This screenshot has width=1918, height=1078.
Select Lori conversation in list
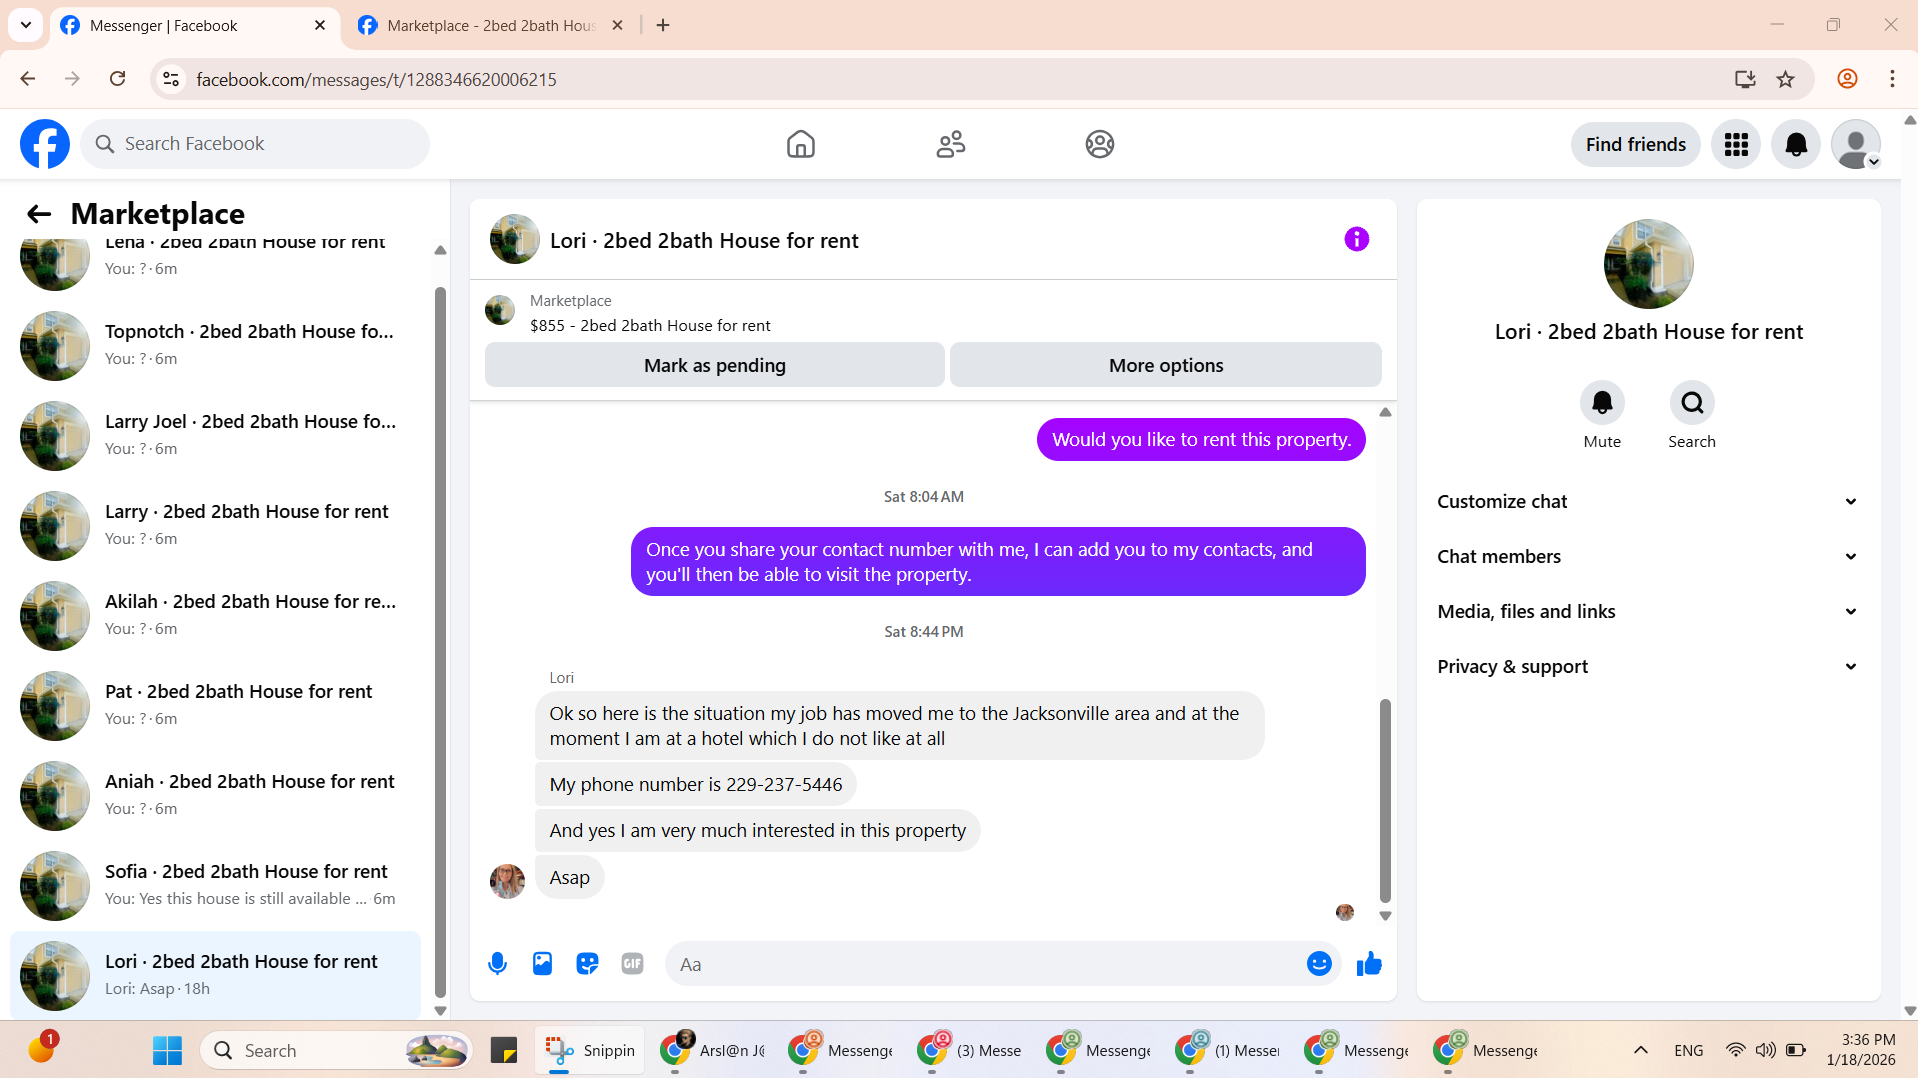(x=215, y=976)
